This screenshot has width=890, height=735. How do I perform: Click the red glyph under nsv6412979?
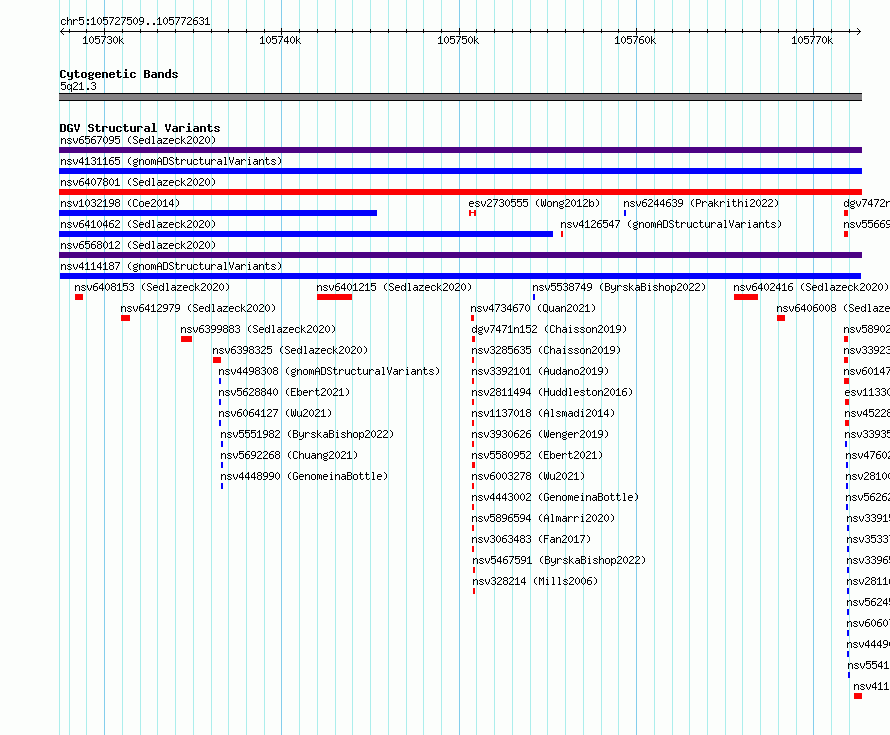click(x=125, y=318)
